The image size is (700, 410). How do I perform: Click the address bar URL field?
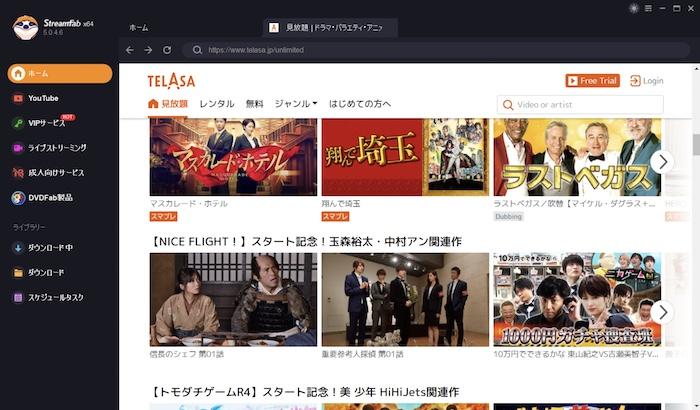click(x=436, y=50)
